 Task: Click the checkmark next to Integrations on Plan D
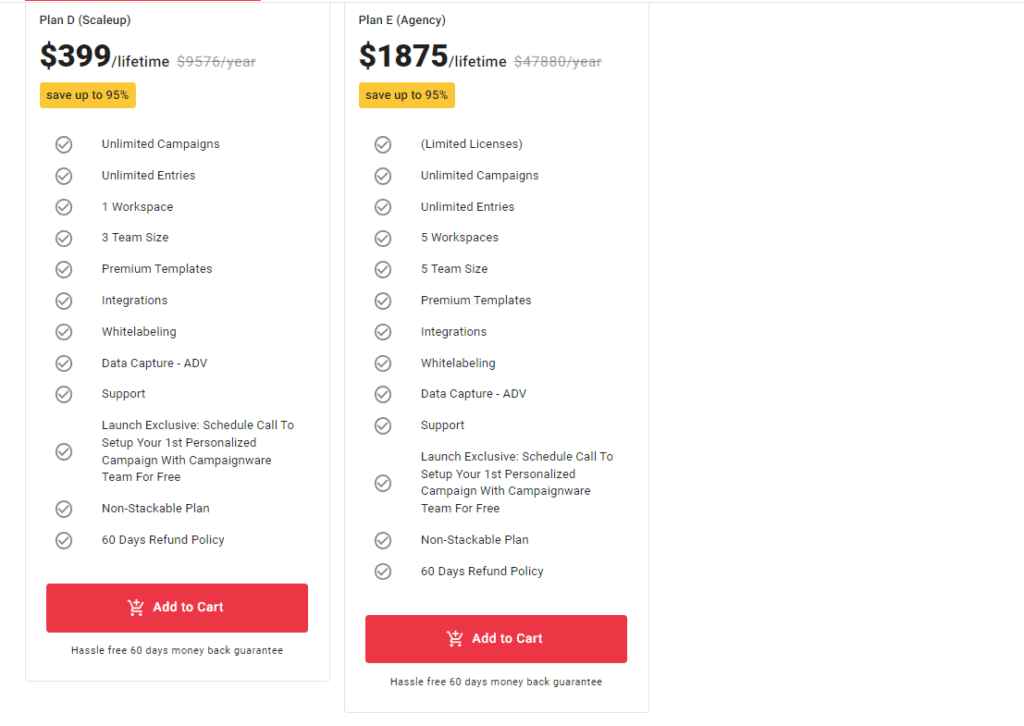pos(64,300)
